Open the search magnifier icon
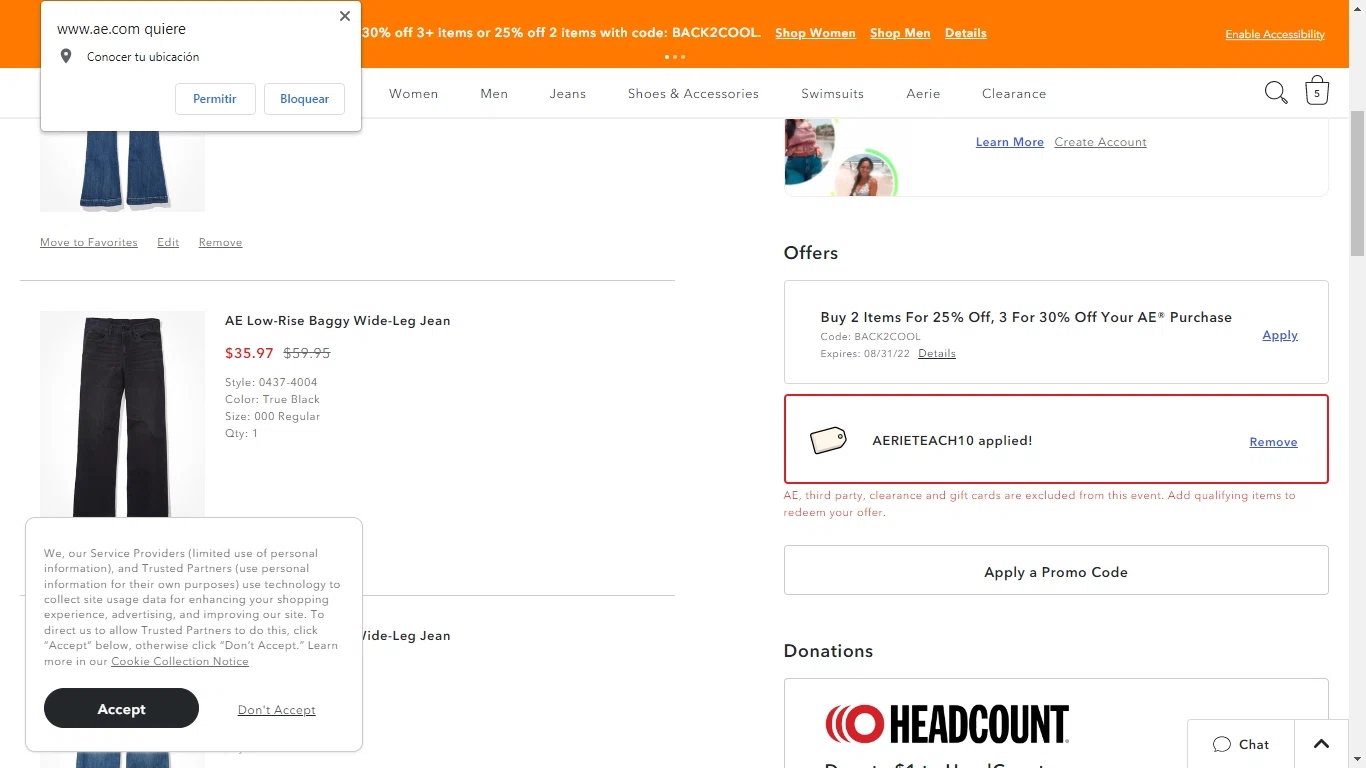The height and width of the screenshot is (768, 1366). pos(1276,93)
